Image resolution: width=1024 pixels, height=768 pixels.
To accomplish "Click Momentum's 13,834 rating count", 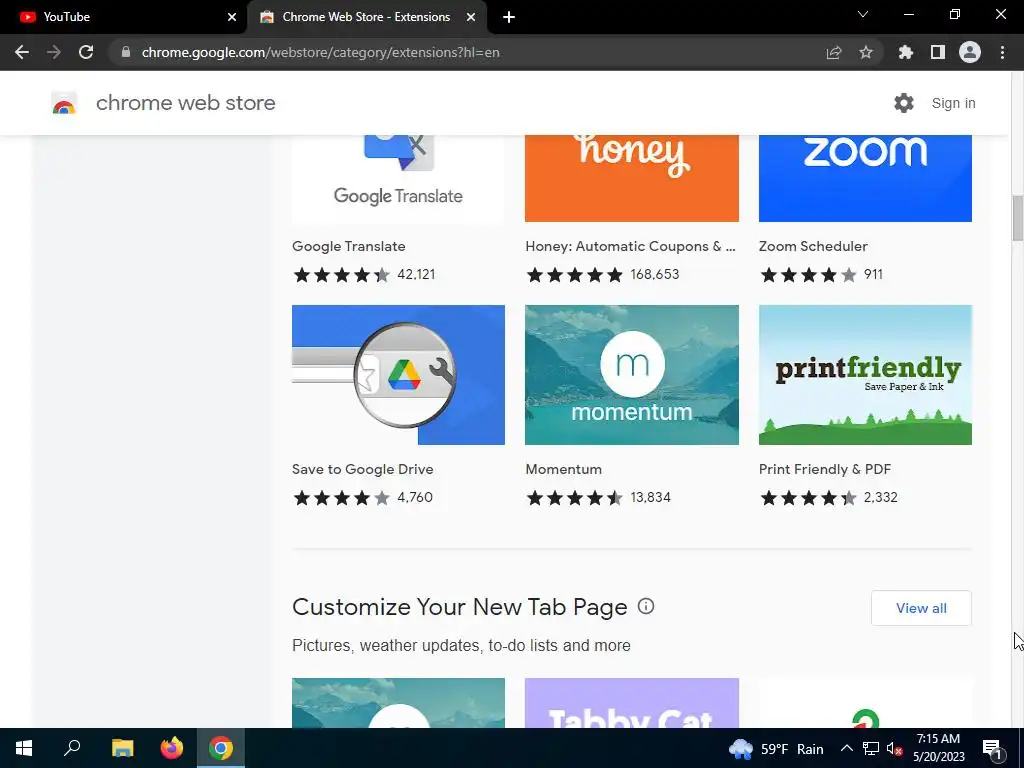I will click(x=650, y=497).
